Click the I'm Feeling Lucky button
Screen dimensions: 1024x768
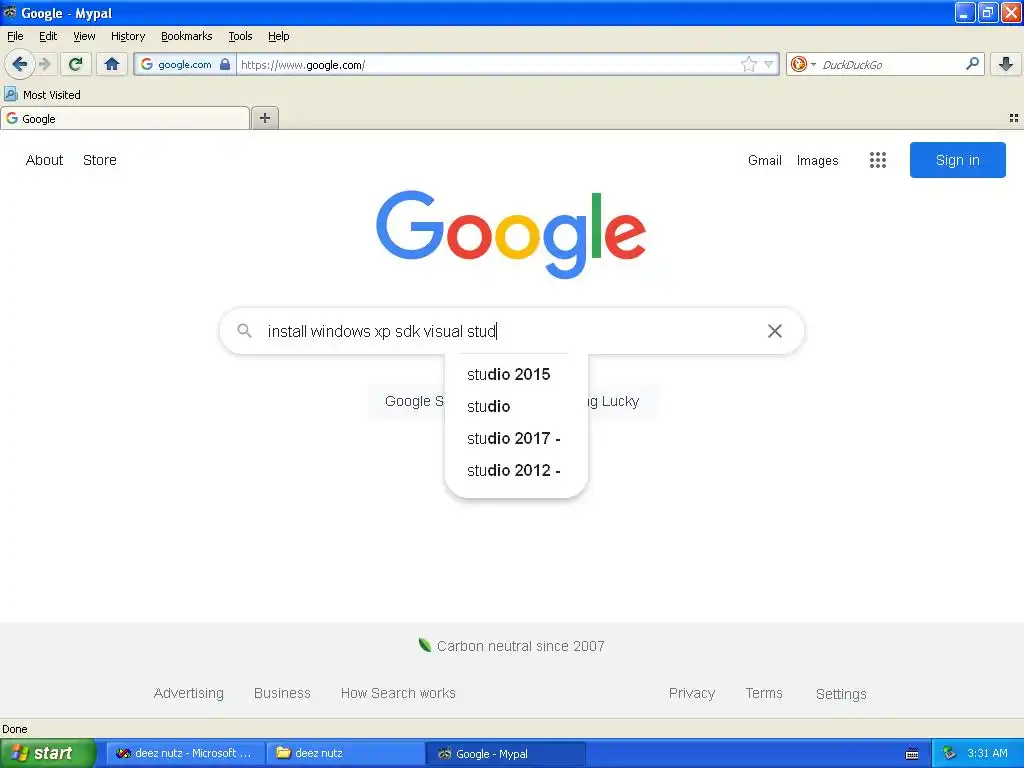[622, 401]
